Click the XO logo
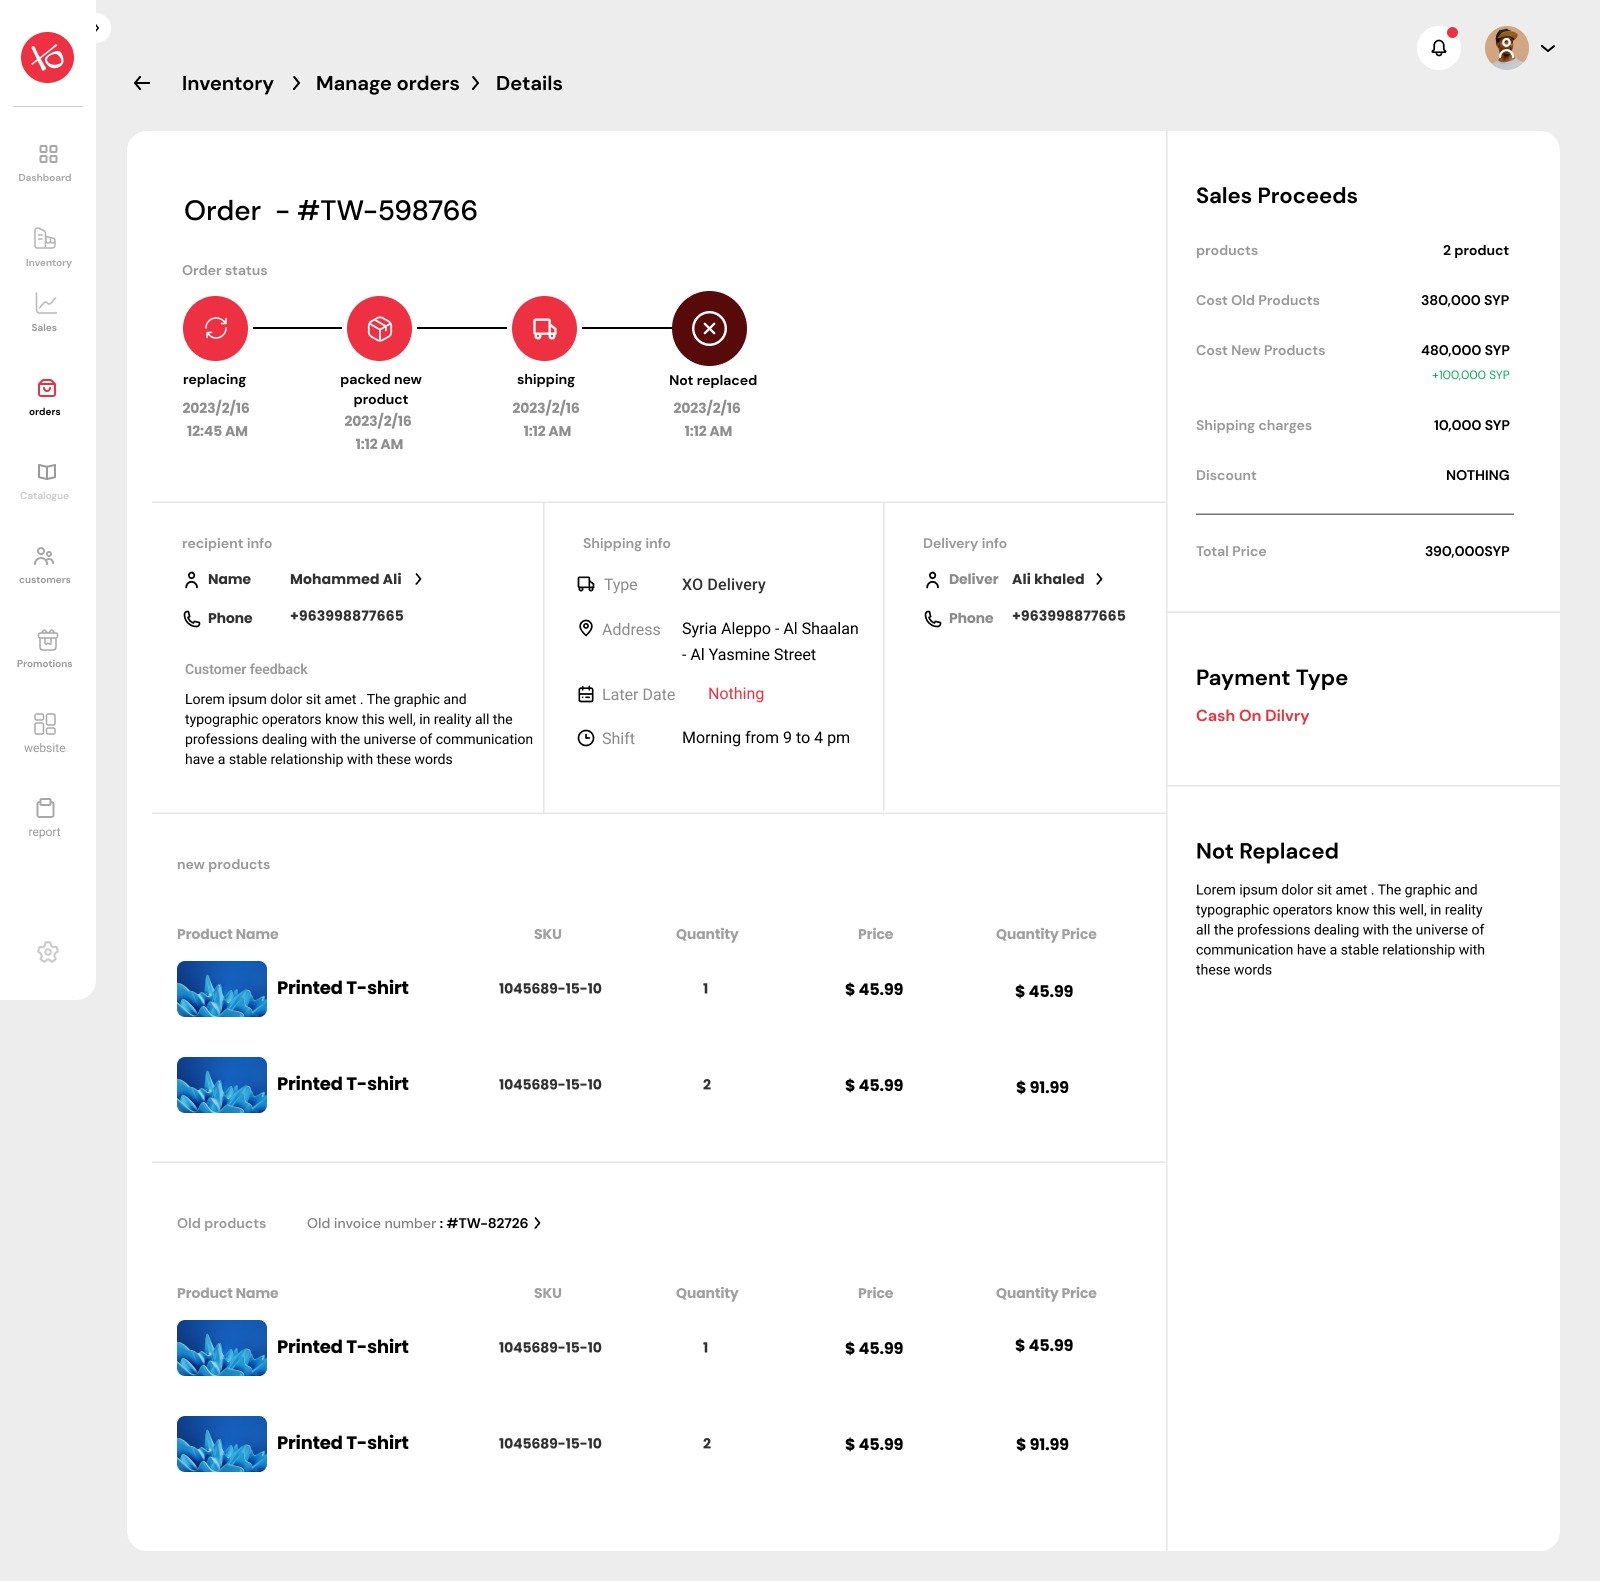This screenshot has height=1581, width=1600. (47, 57)
